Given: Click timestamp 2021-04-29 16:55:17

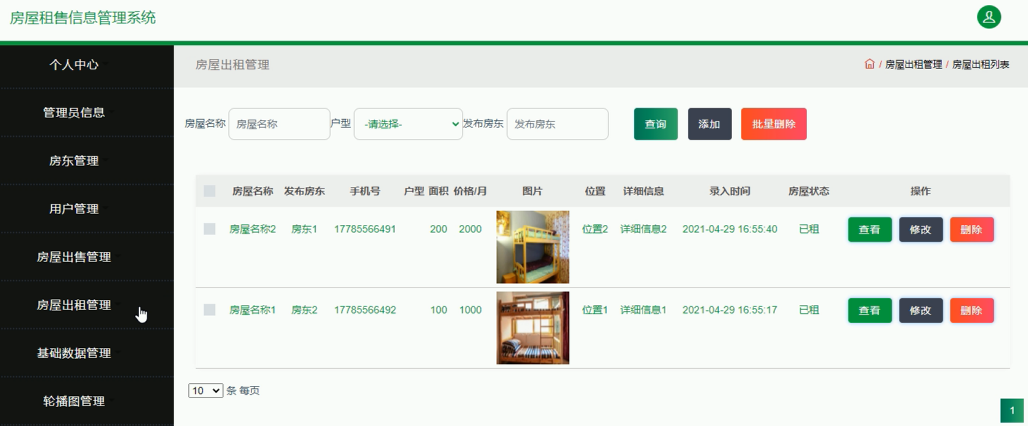Looking at the screenshot, I should (730, 310).
